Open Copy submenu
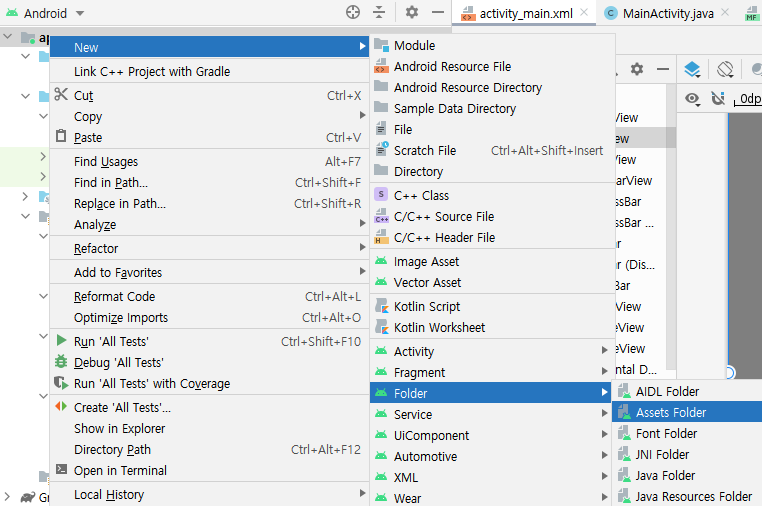 coord(209,116)
